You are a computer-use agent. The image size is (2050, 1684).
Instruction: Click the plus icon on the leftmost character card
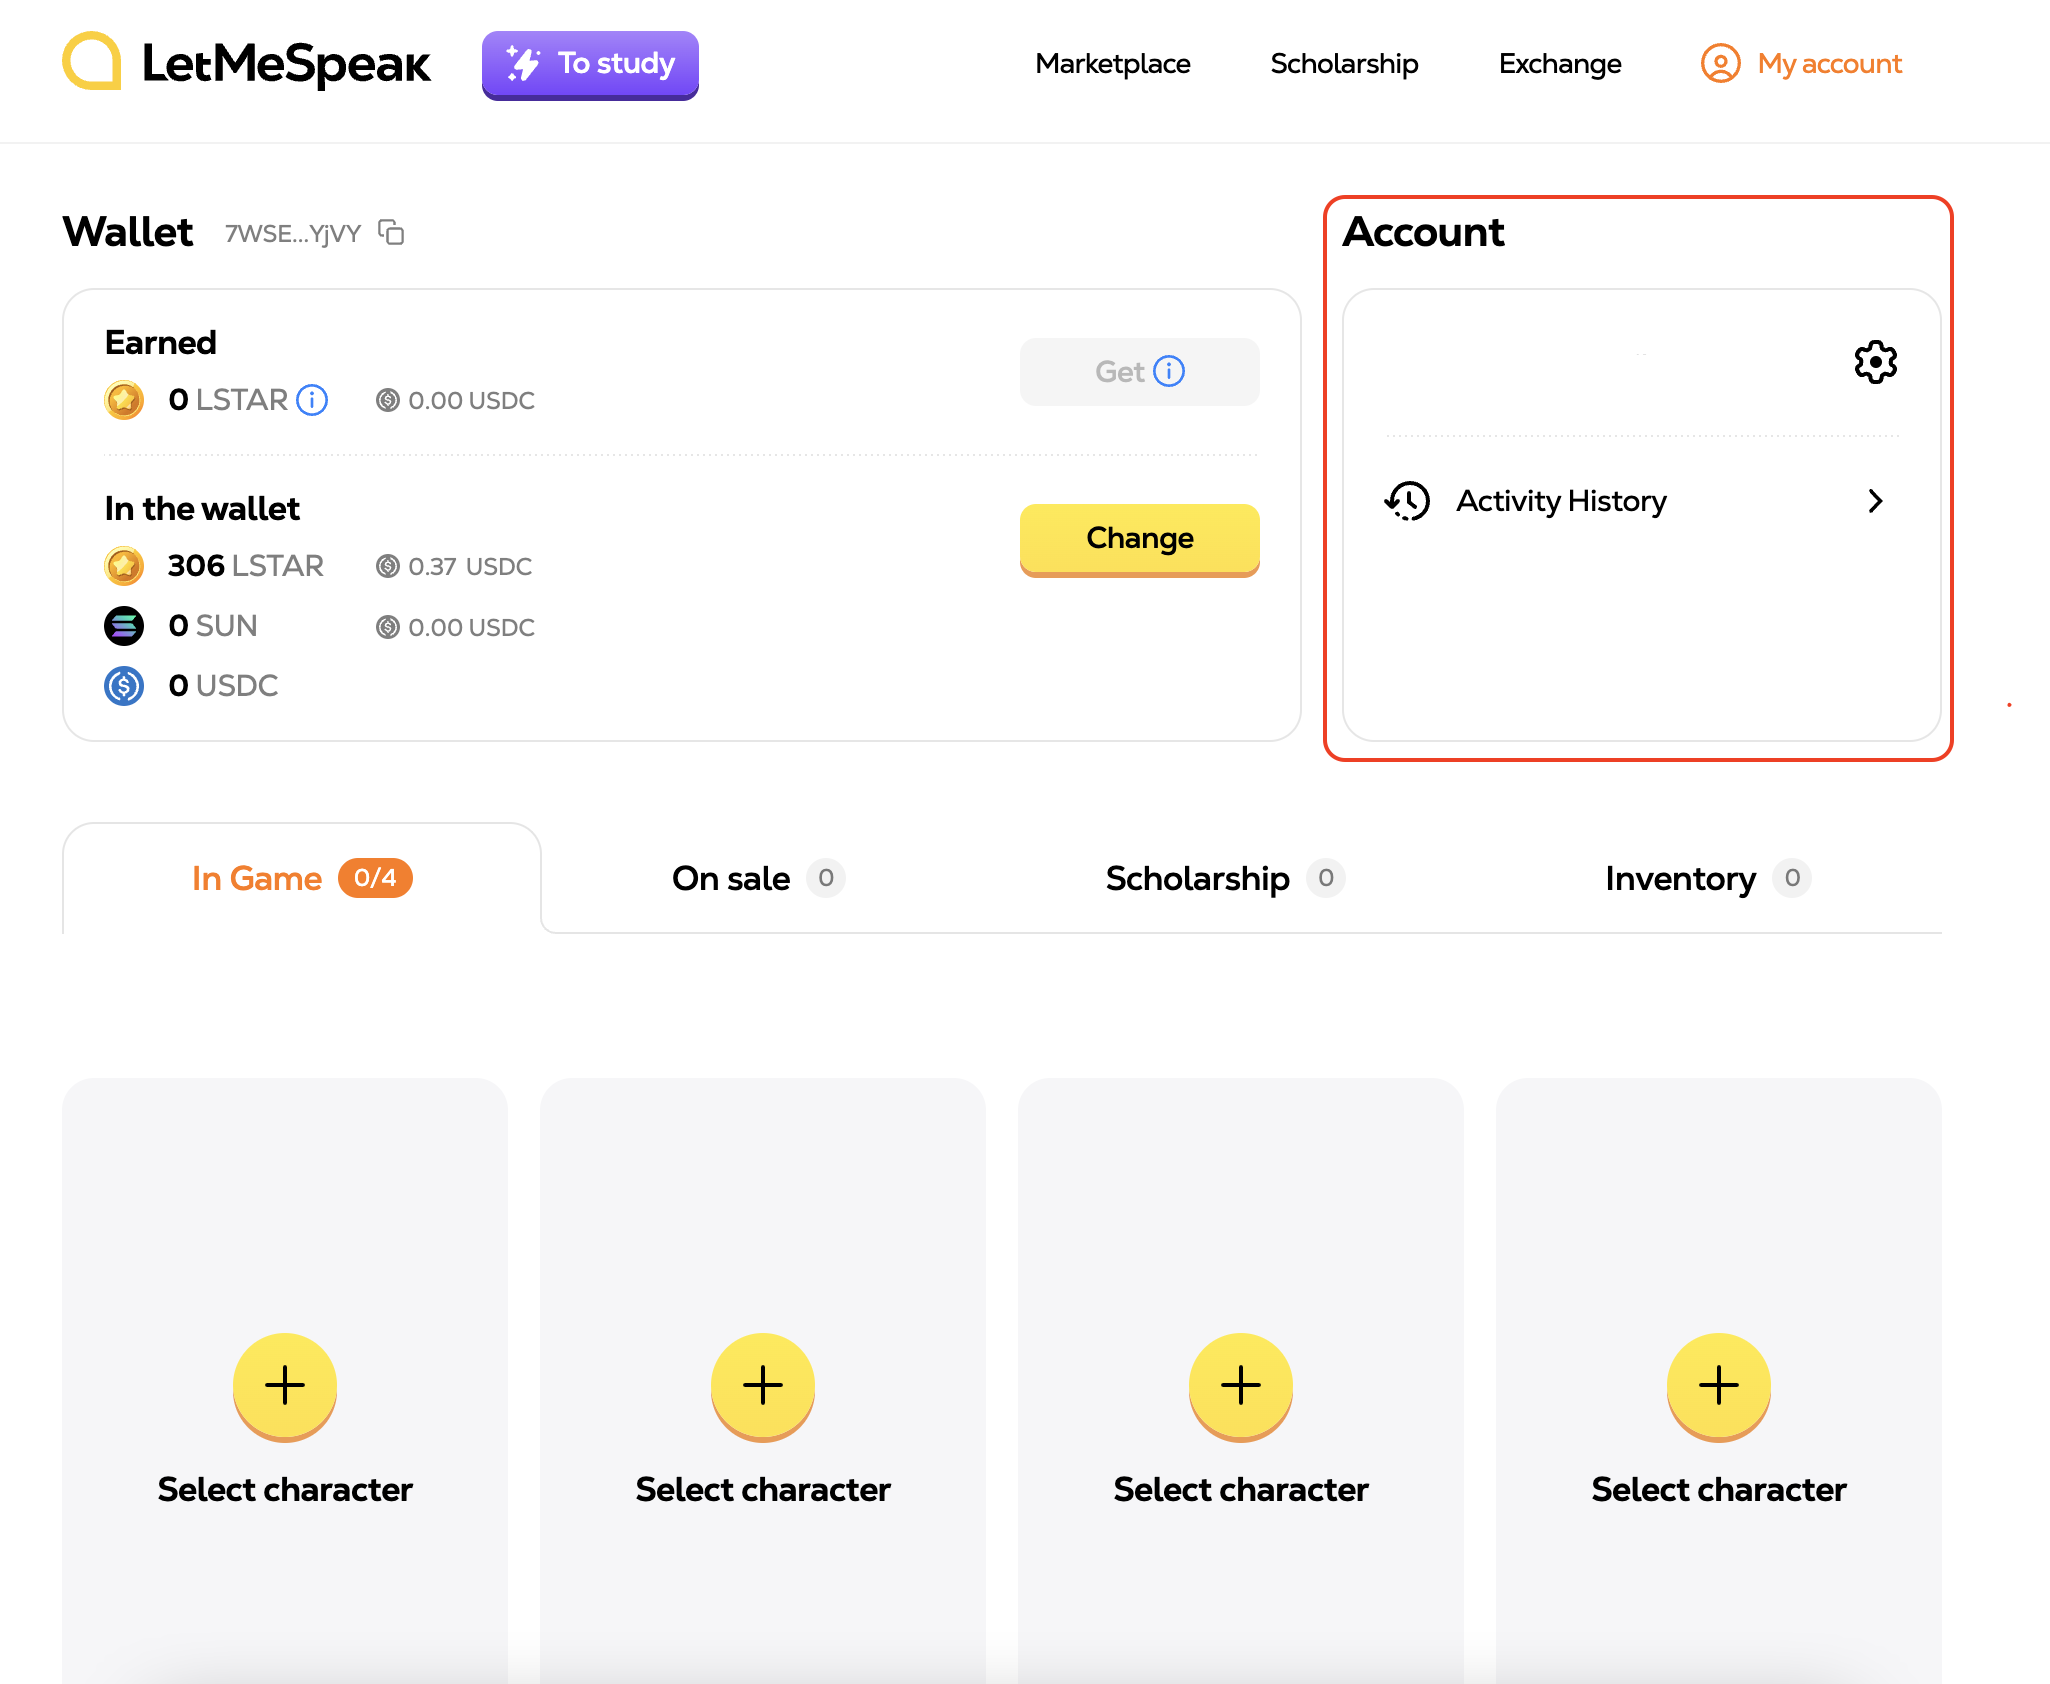285,1385
